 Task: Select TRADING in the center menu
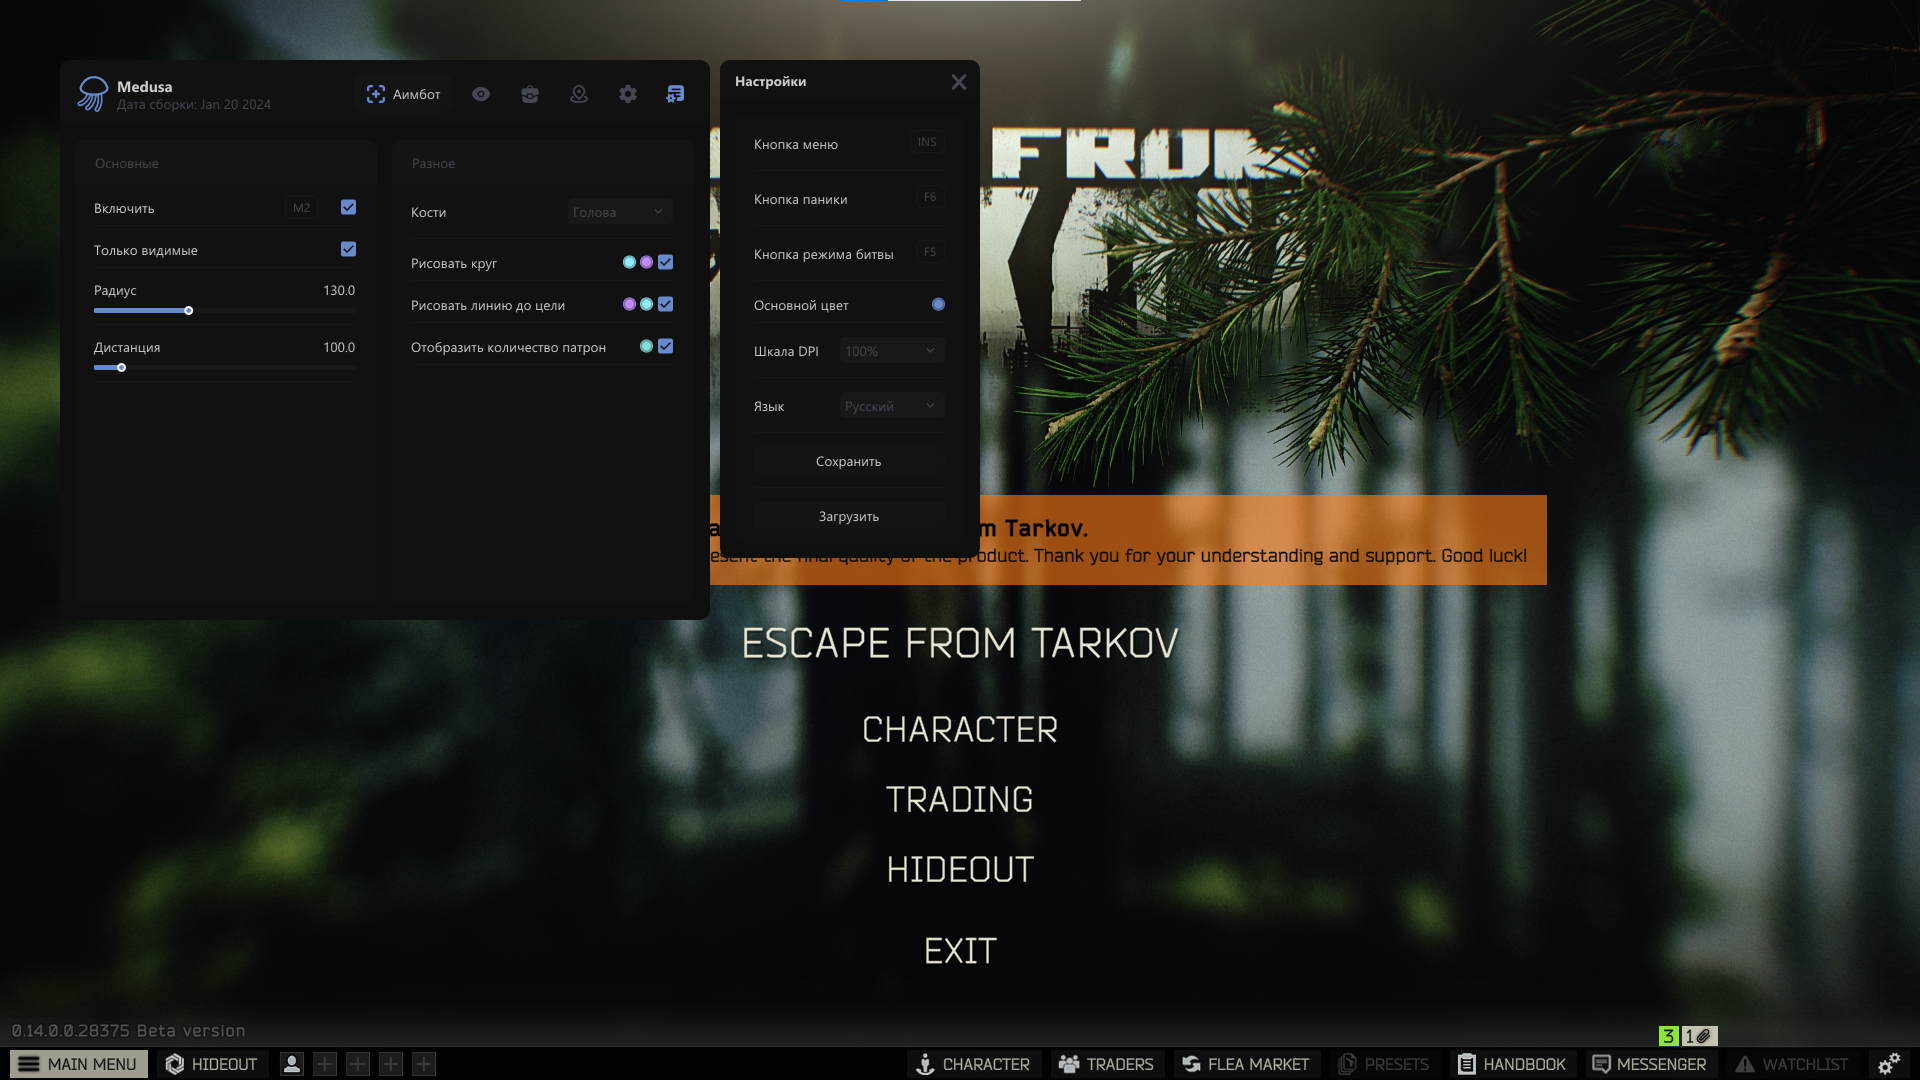pos(960,800)
